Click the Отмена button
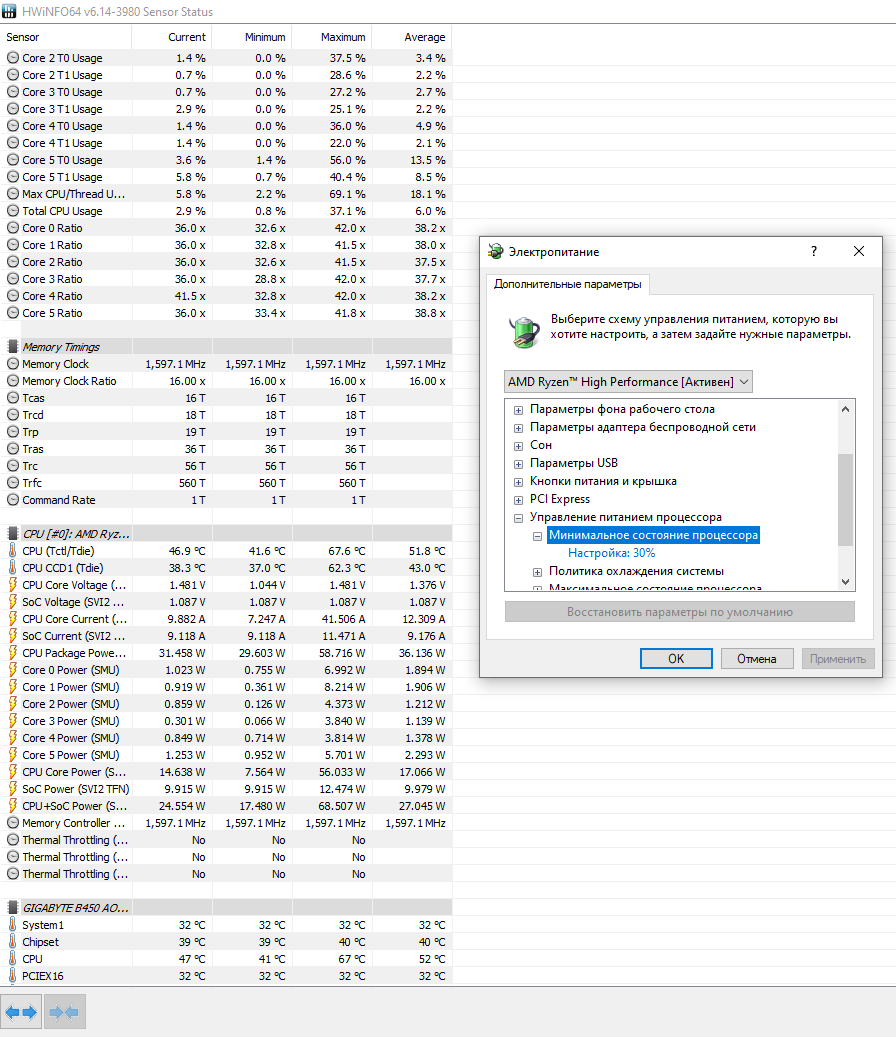This screenshot has height=1037, width=896. point(756,659)
